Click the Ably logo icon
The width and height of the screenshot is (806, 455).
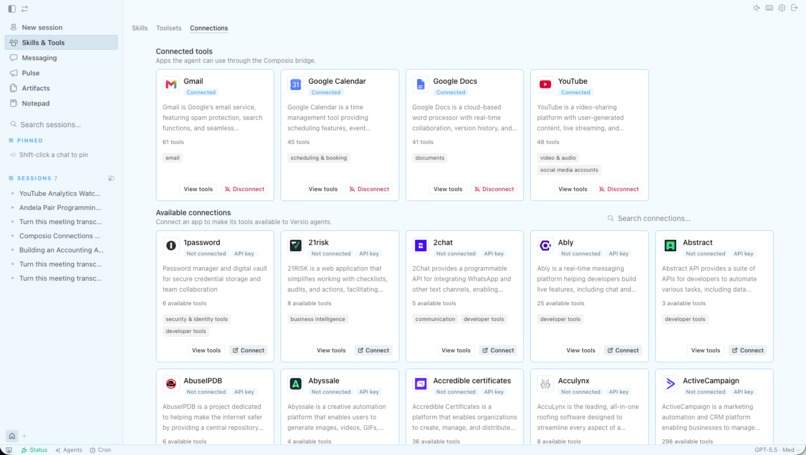pyautogui.click(x=545, y=246)
